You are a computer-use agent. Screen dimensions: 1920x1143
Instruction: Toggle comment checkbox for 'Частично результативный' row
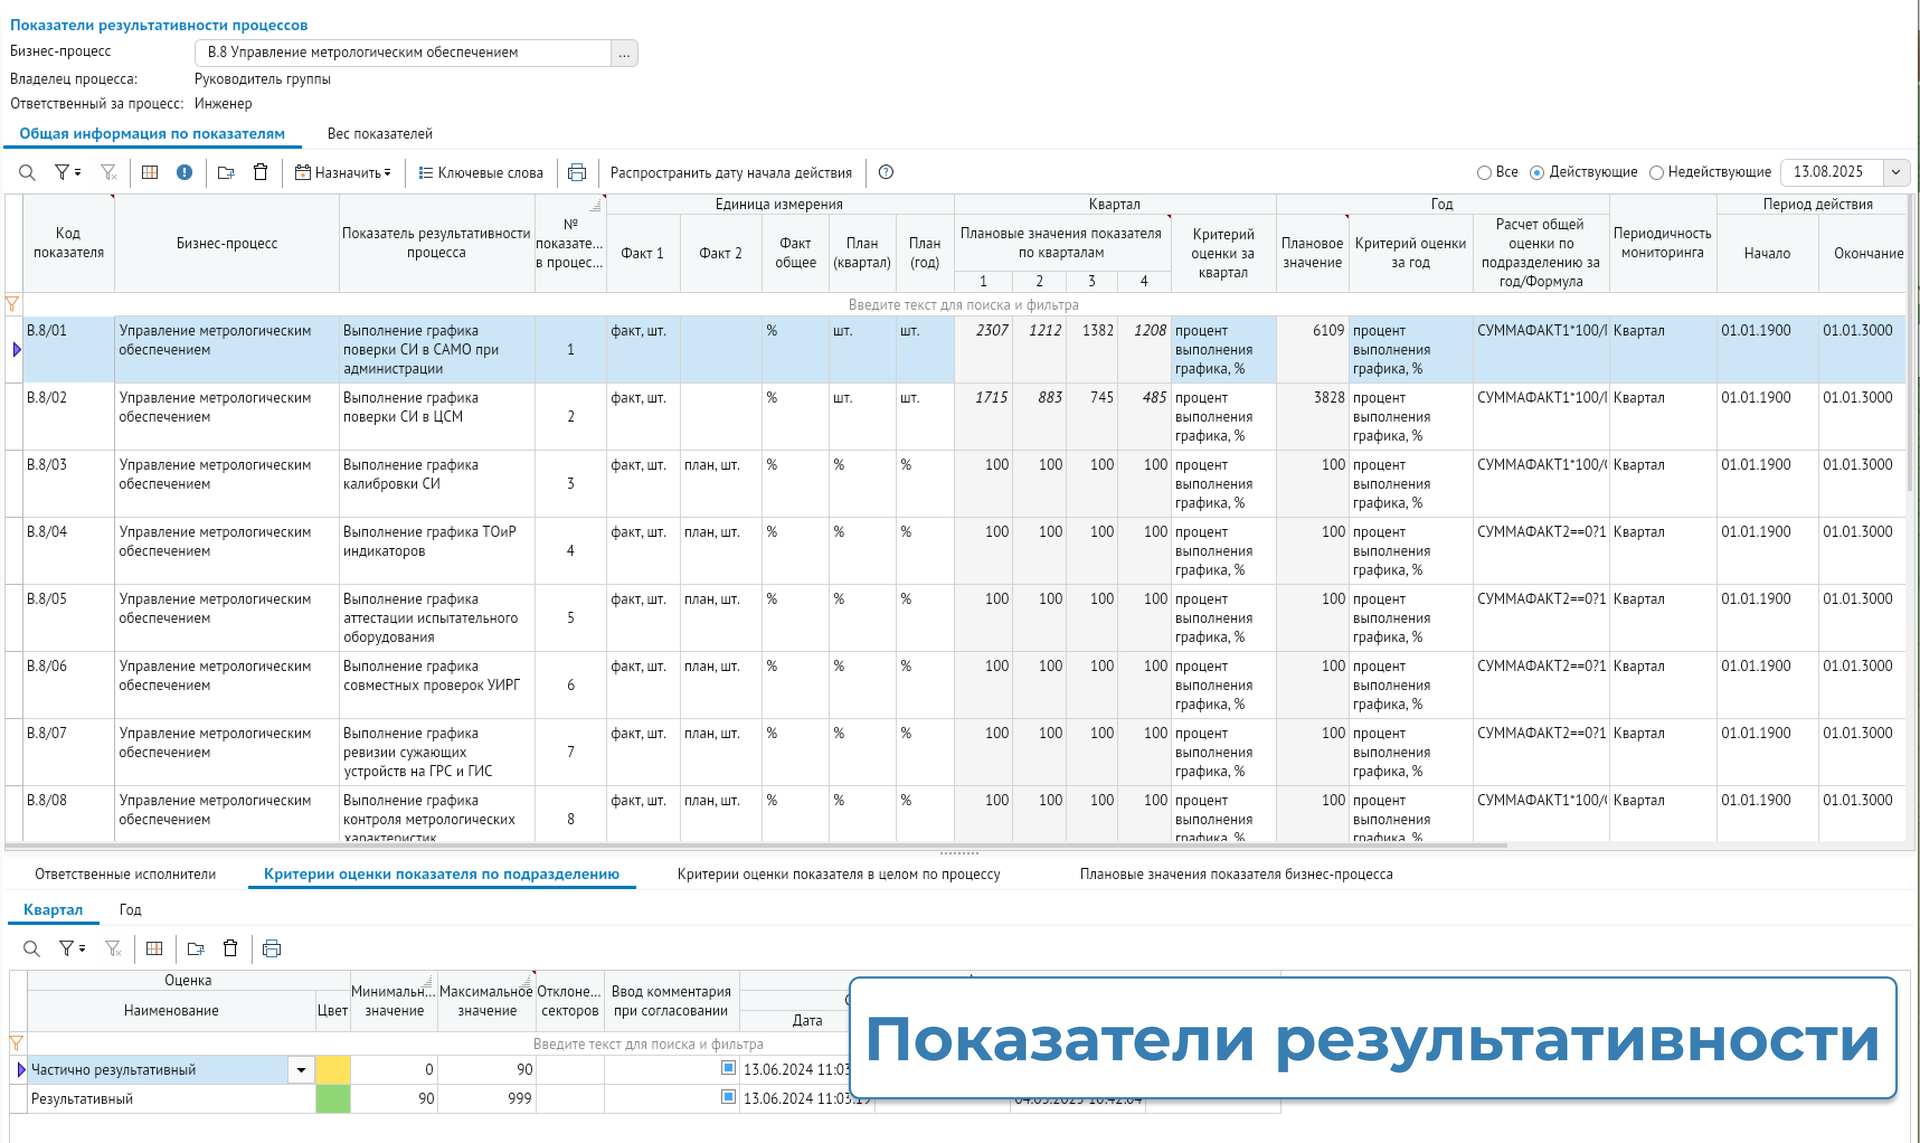click(x=728, y=1068)
